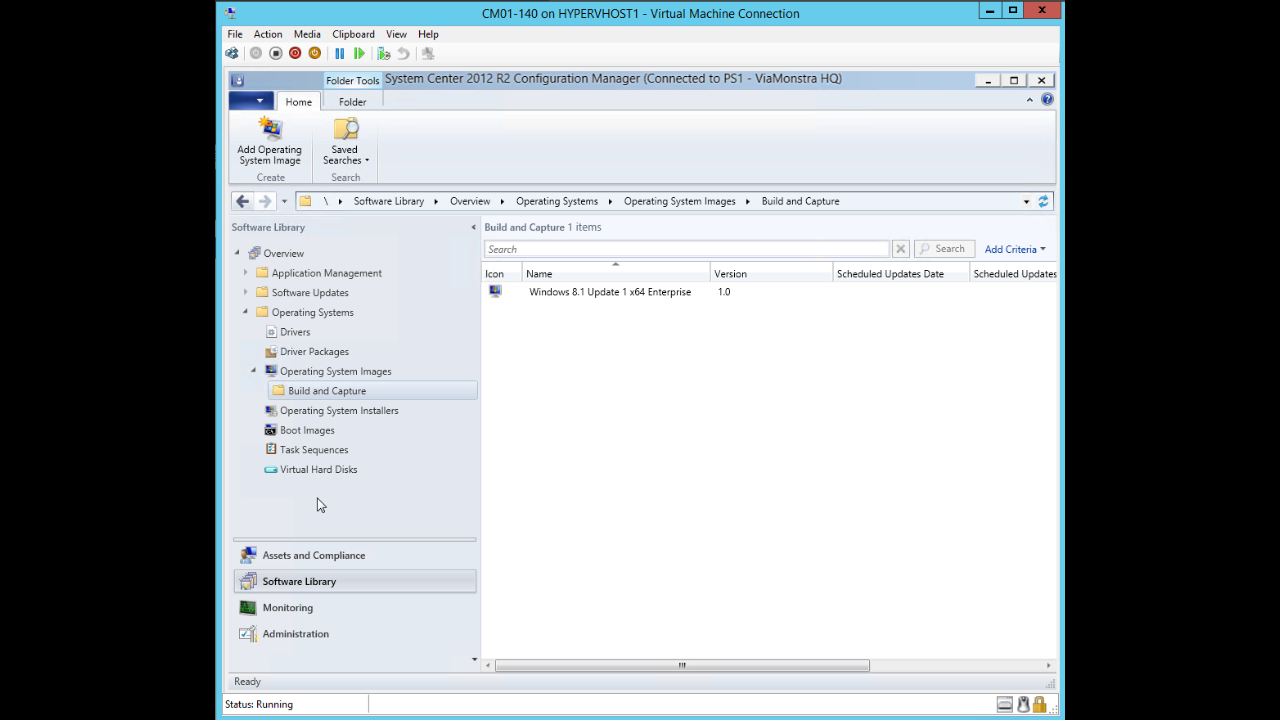Screen dimensions: 1280x720
Task: Open the Media menu
Action: 307,34
